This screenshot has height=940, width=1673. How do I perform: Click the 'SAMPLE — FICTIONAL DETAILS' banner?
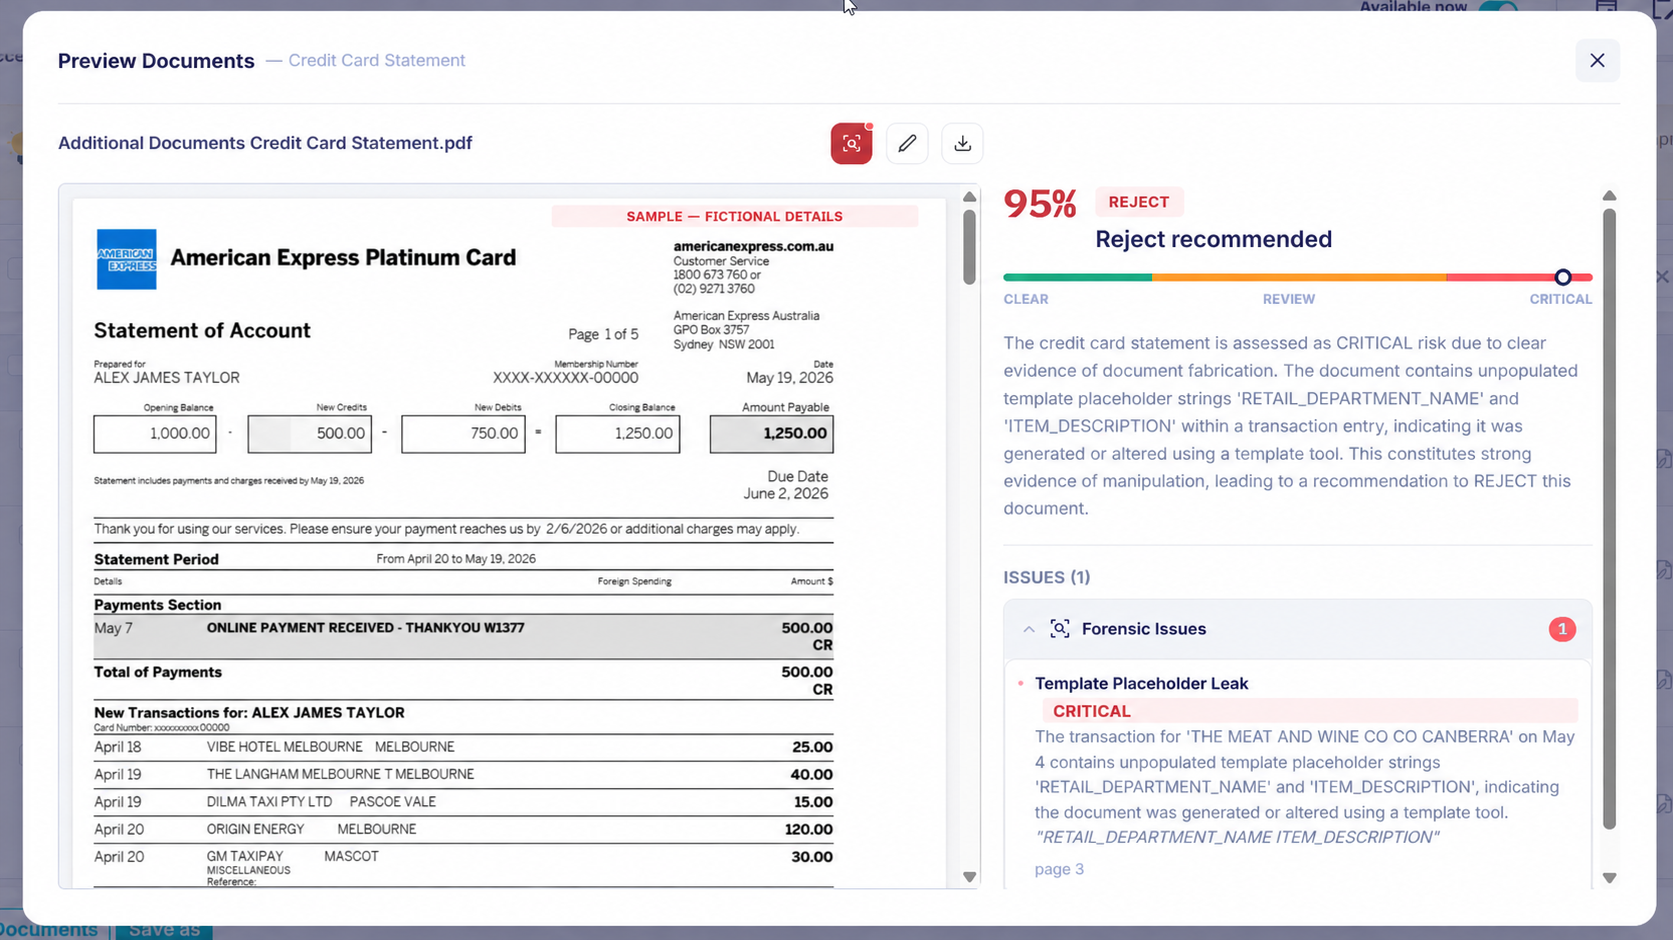click(734, 216)
